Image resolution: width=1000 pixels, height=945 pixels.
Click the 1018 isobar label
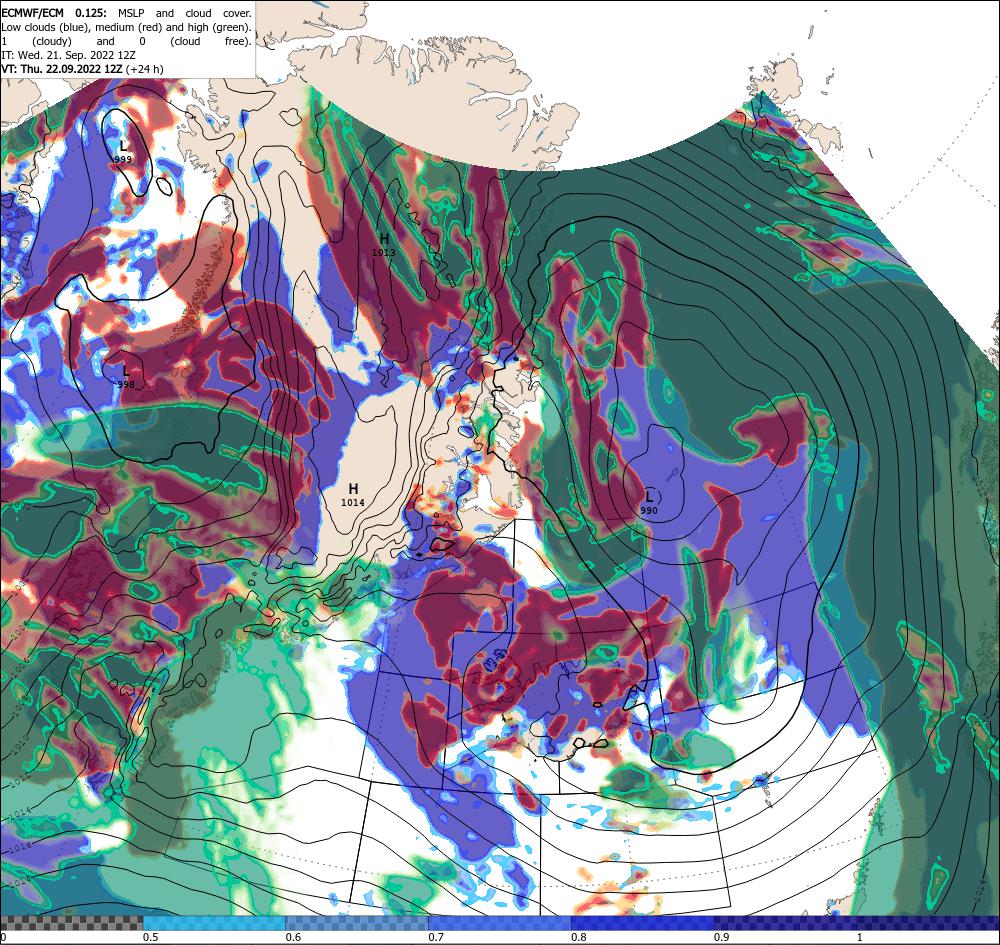pos(18,881)
